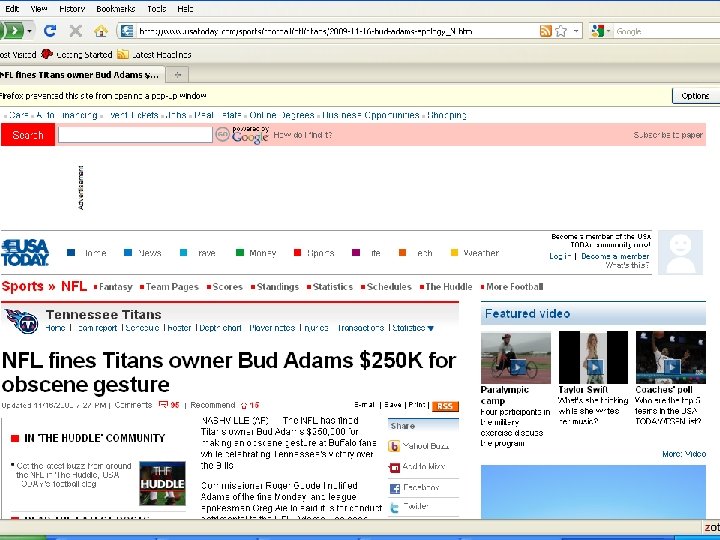The height and width of the screenshot is (540, 720).
Task: Click the USA Today site search field
Action: click(x=135, y=135)
